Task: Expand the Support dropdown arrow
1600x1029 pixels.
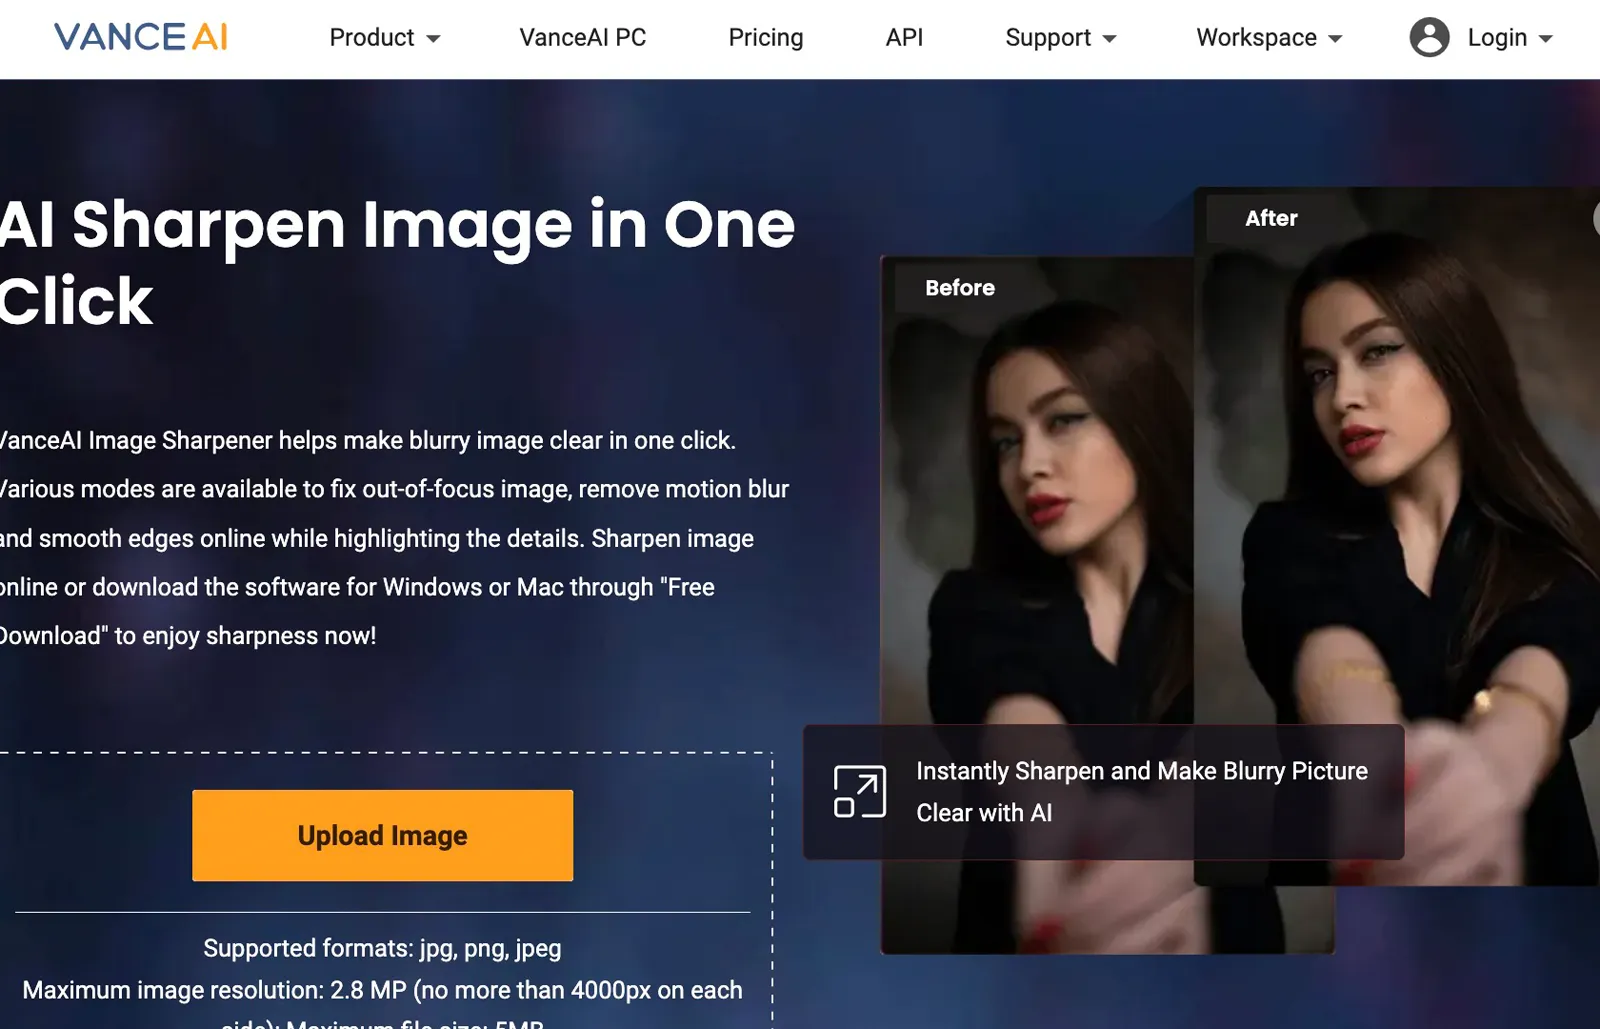Action: pyautogui.click(x=1109, y=39)
